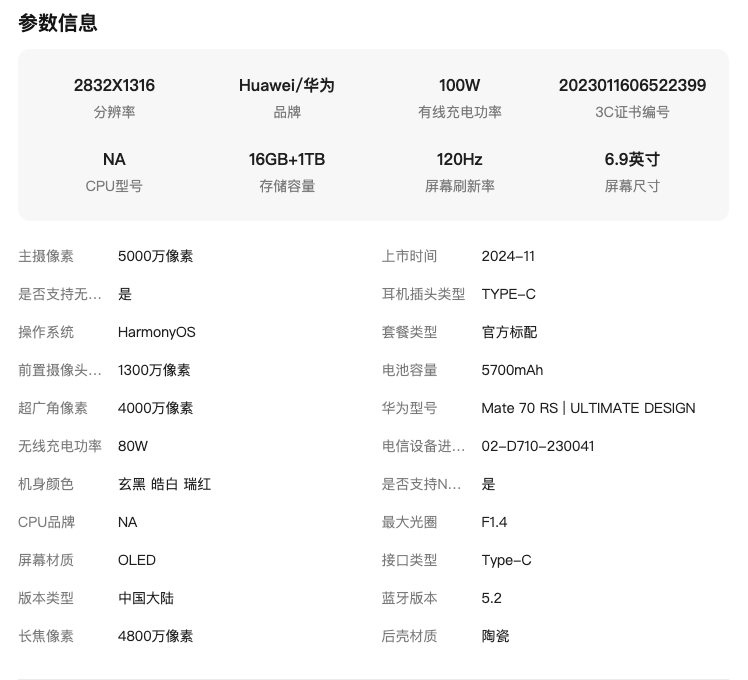Click the 02-D710-230041 telecom license number
748x680 pixels.
pyautogui.click(x=538, y=446)
